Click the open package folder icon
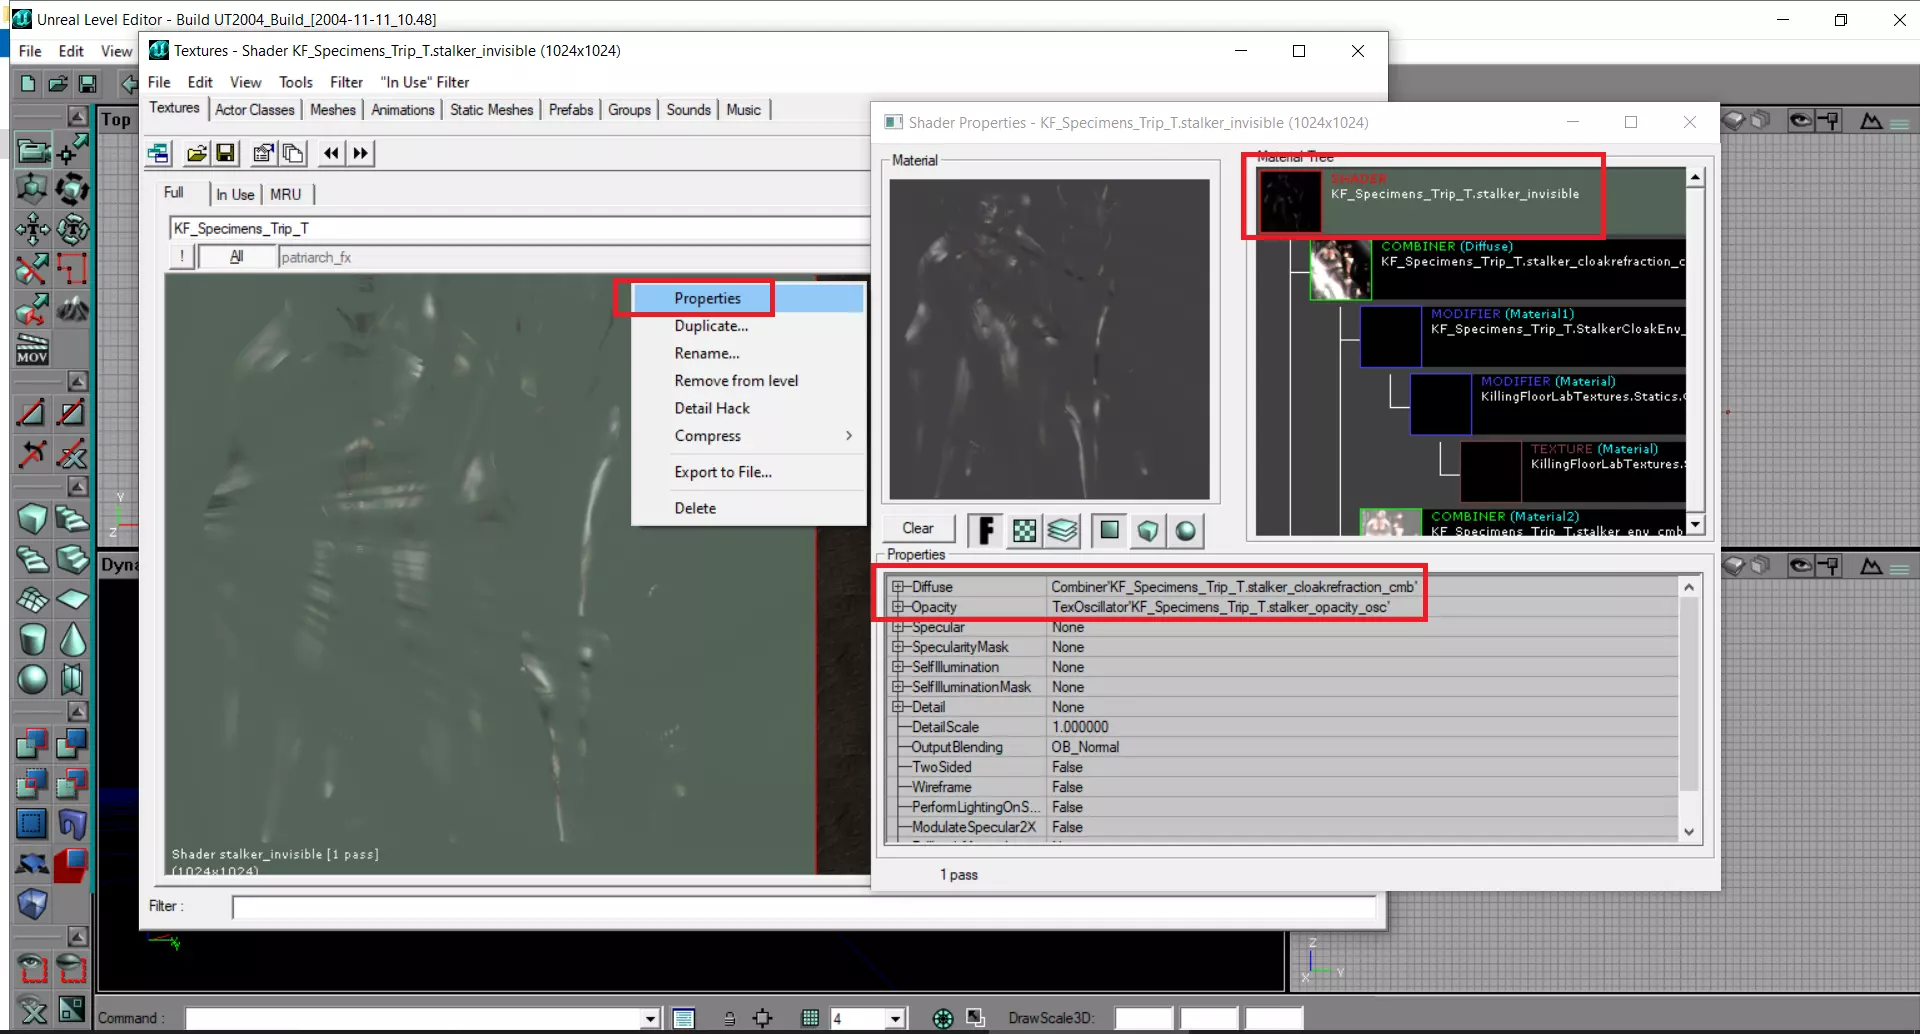 click(197, 153)
